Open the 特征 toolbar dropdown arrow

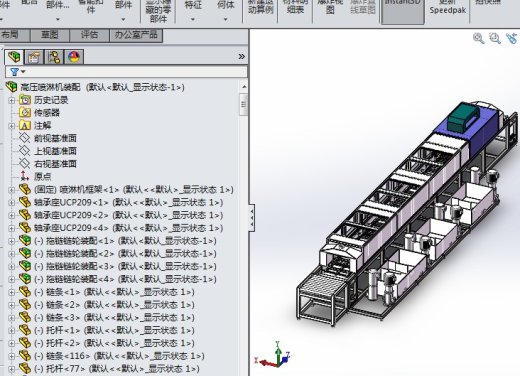tap(193, 19)
